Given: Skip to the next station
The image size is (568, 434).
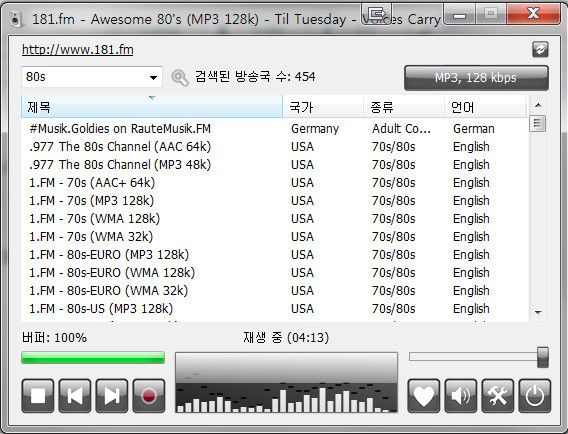Looking at the screenshot, I should pos(112,396).
